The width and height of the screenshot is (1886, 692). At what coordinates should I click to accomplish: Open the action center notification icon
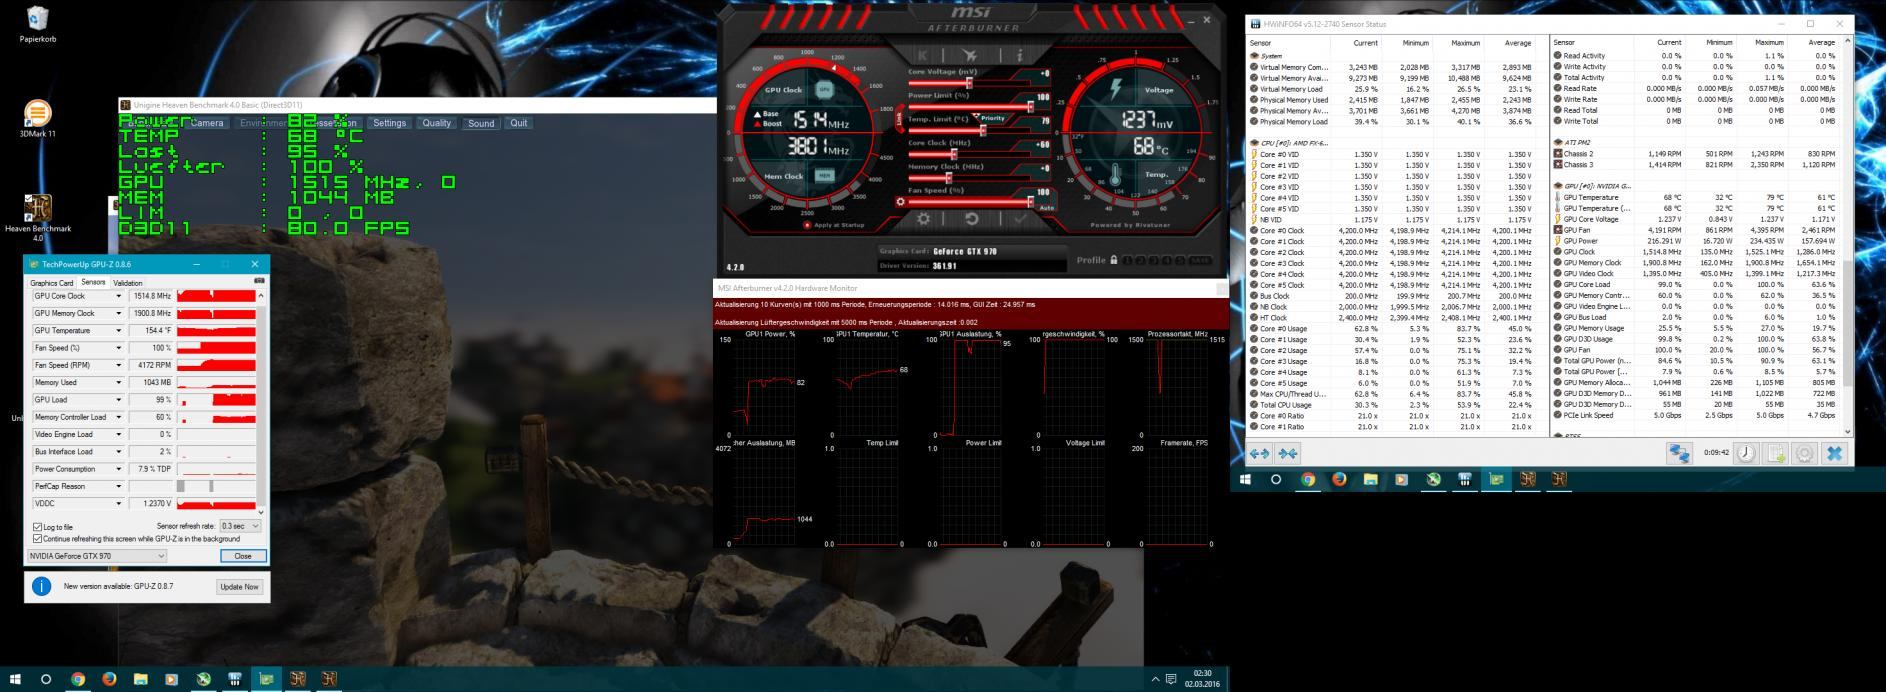[1171, 679]
